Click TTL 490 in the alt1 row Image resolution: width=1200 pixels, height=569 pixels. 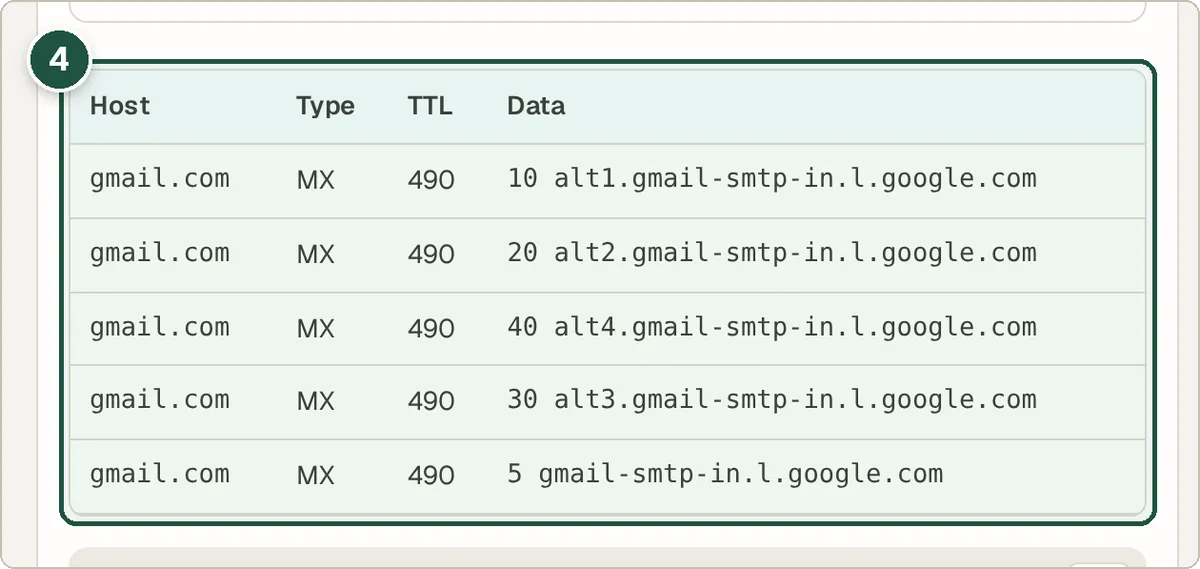click(431, 181)
